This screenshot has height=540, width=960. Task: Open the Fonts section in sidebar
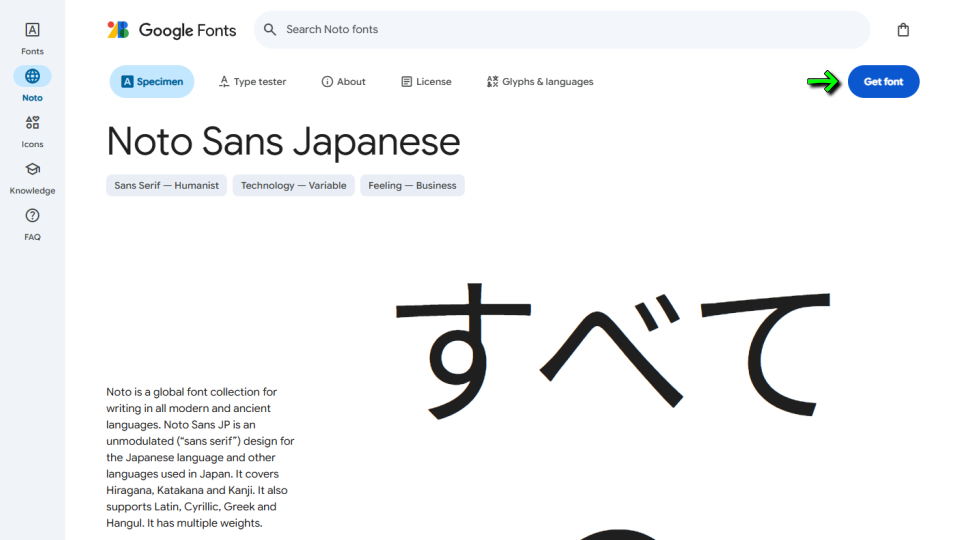pos(32,38)
